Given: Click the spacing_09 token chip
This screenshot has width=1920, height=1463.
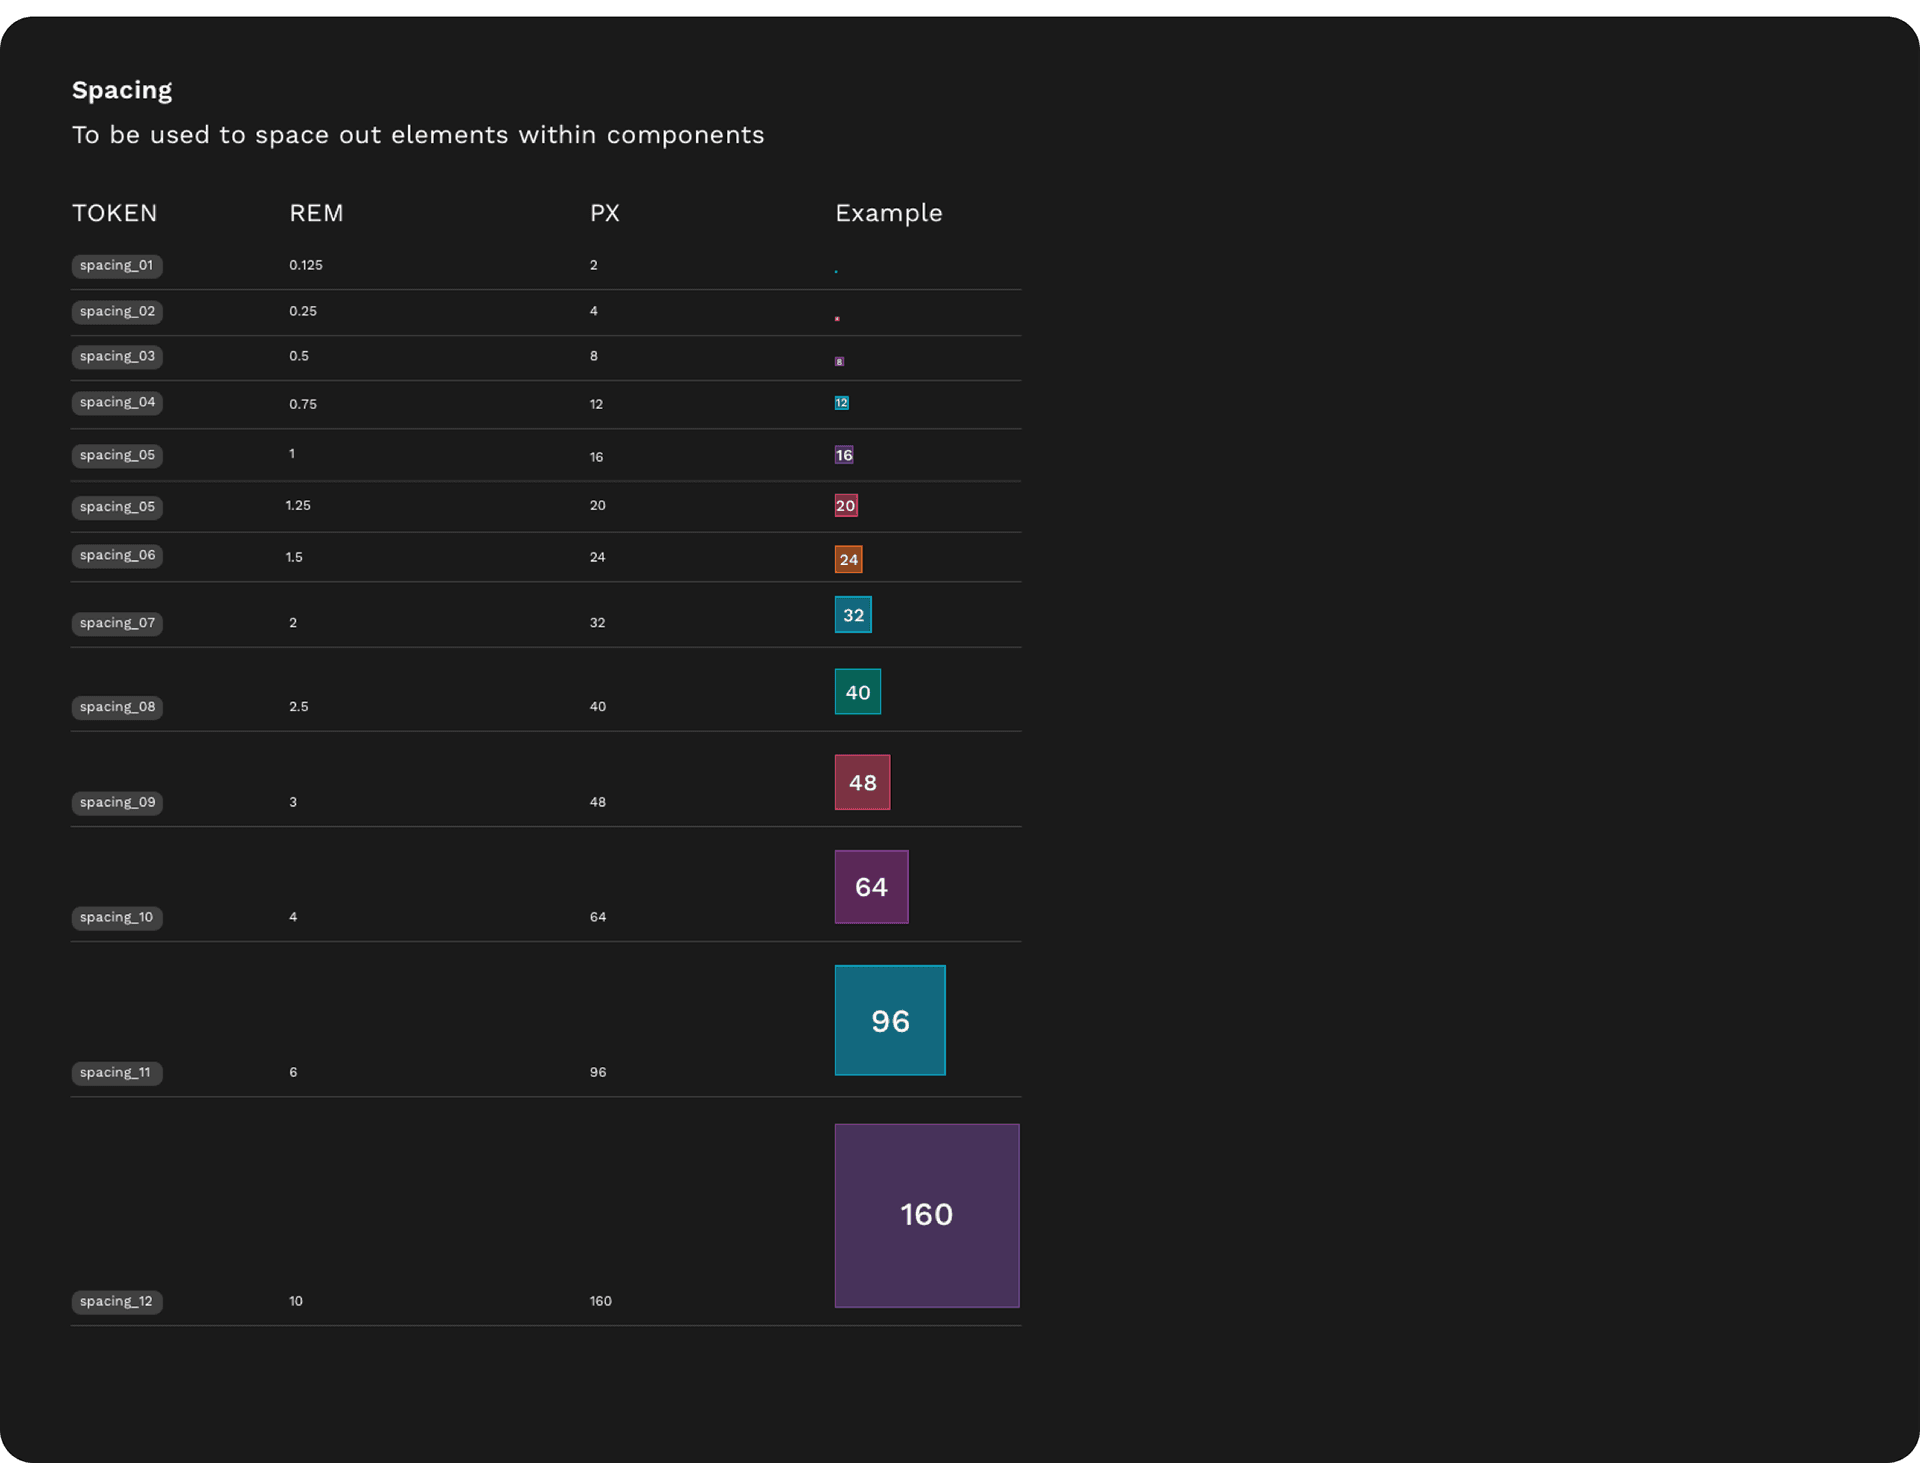Looking at the screenshot, I should 117,803.
